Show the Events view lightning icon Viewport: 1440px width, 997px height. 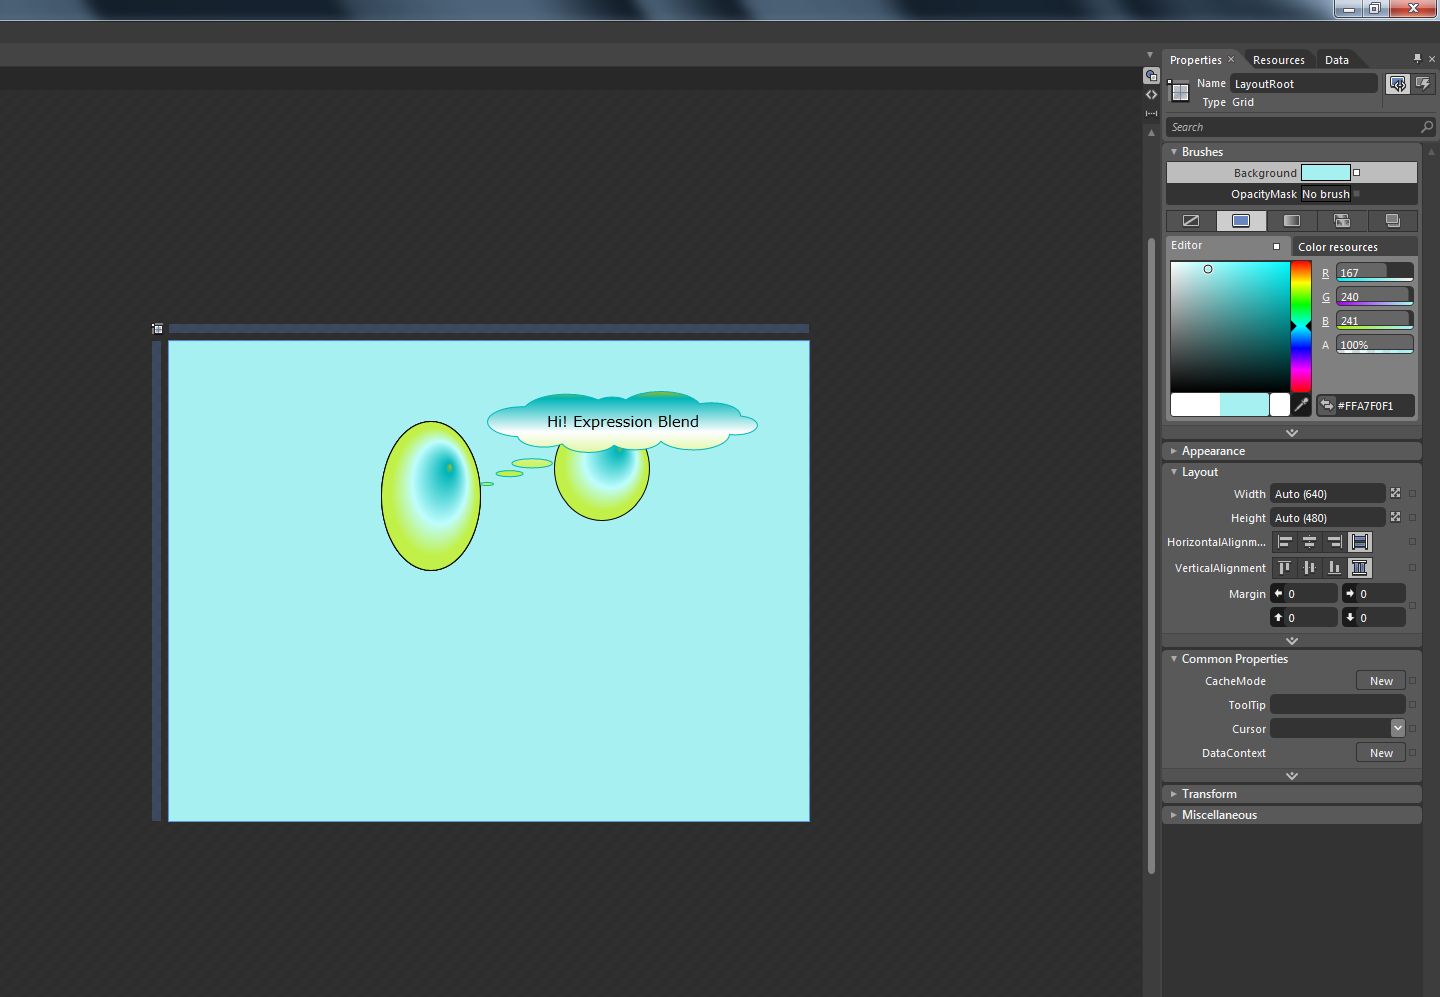[1423, 84]
